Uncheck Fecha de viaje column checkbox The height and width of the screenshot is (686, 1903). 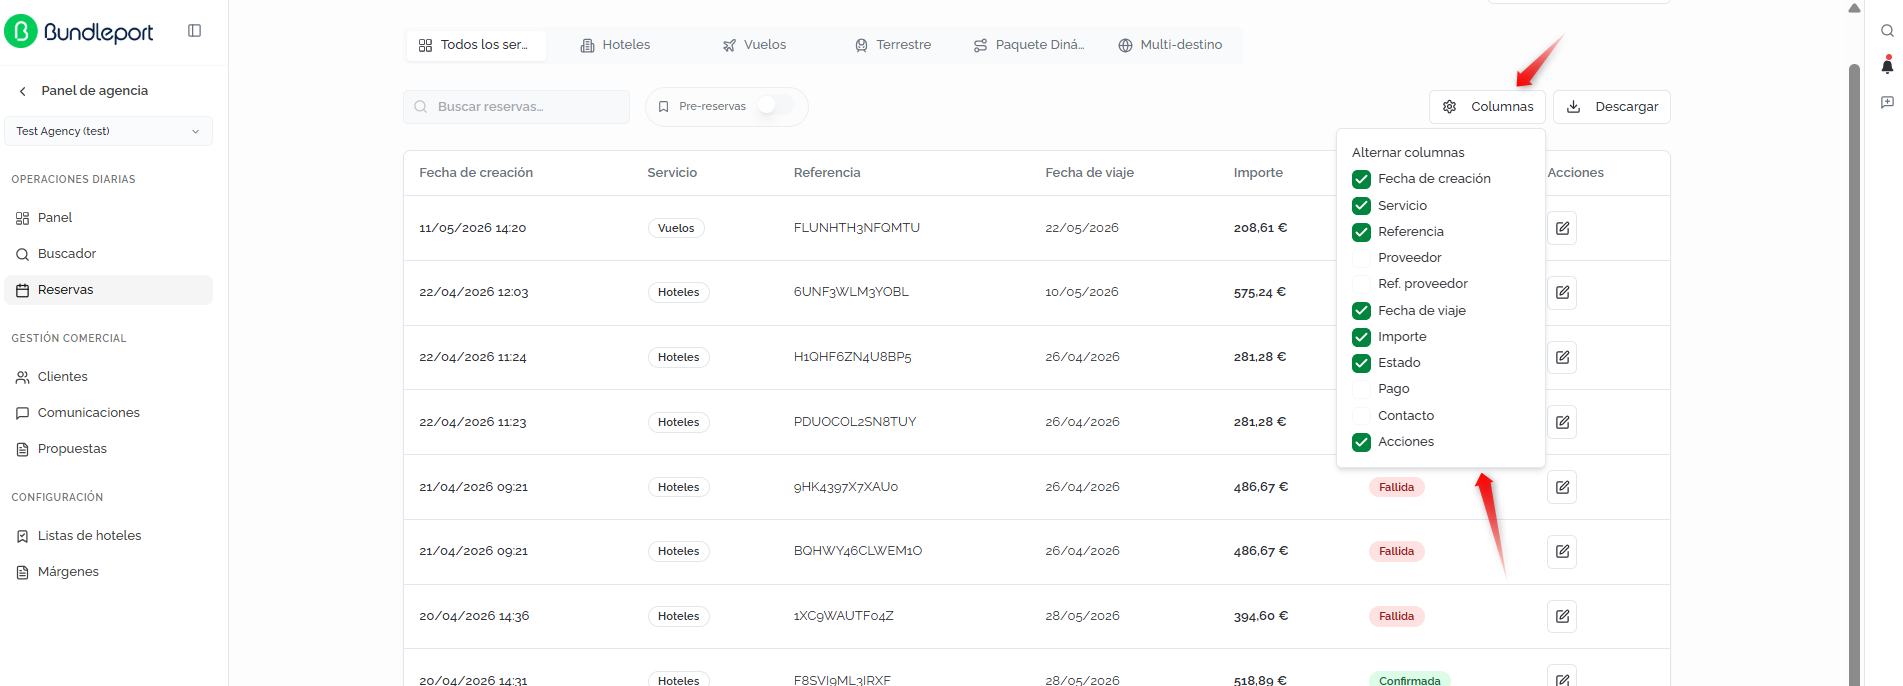coord(1361,311)
